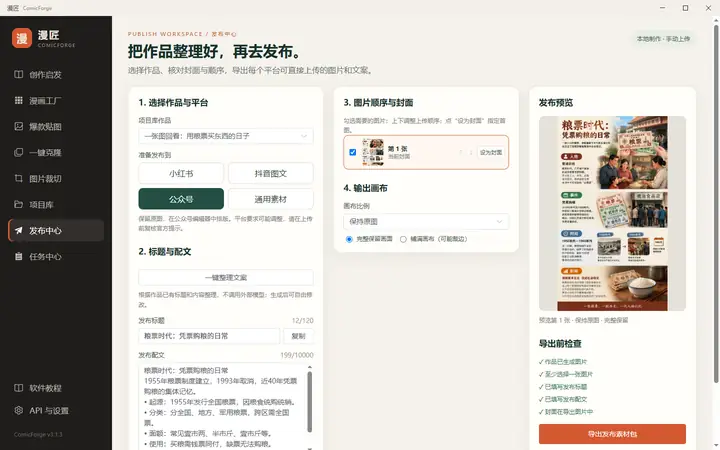Click the 漫画工厂 grid icon
The height and width of the screenshot is (450, 720).
tap(18, 100)
